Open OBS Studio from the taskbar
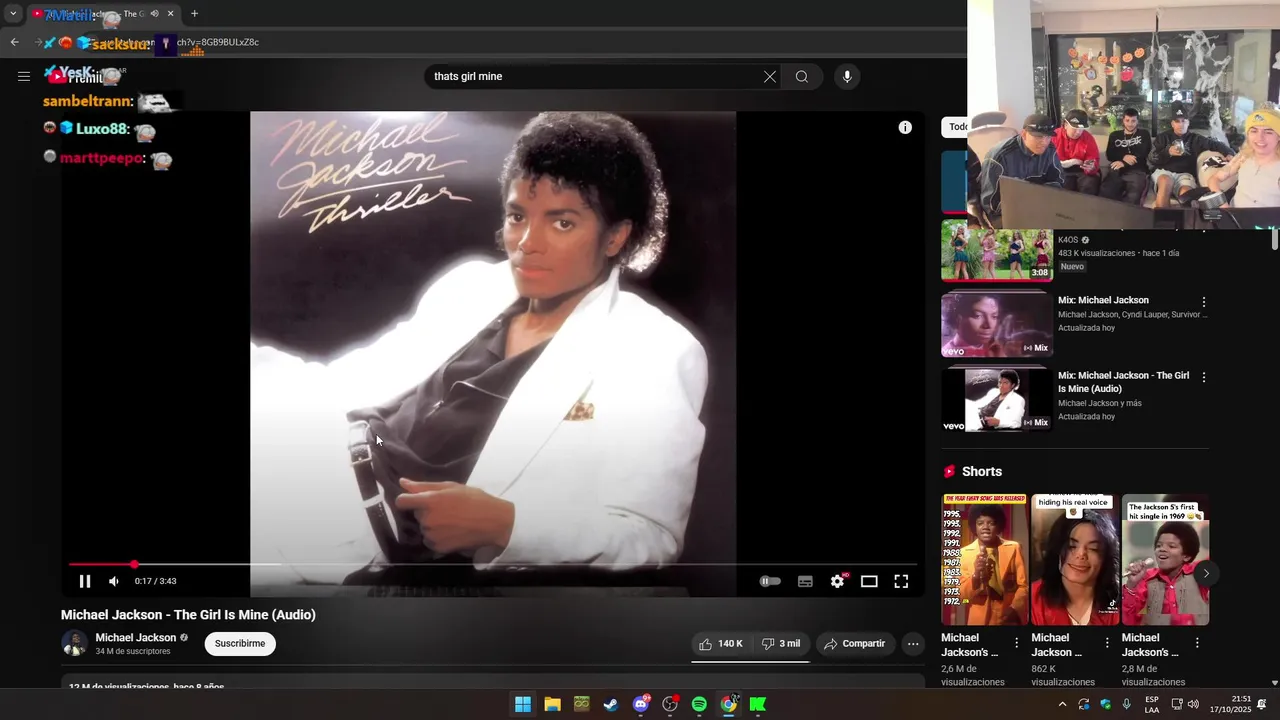Viewport: 1280px width, 720px height. point(670,704)
